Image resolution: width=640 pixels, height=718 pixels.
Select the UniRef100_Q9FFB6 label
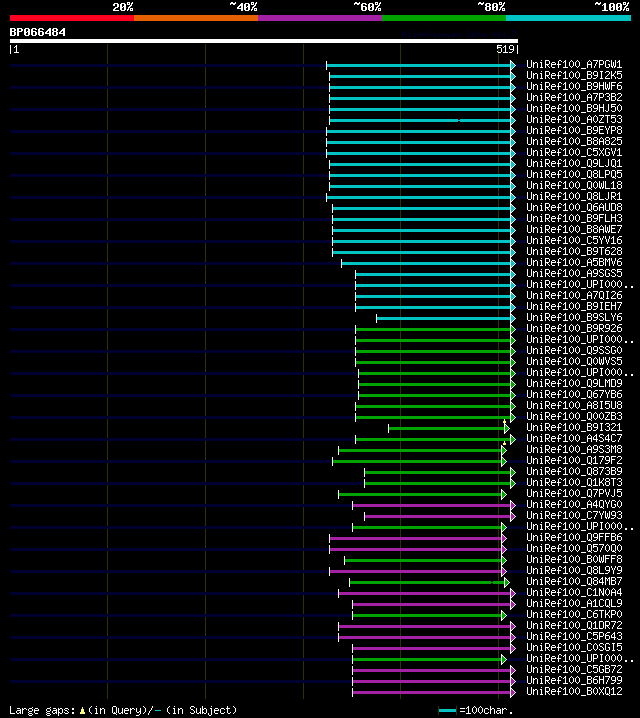coord(574,537)
